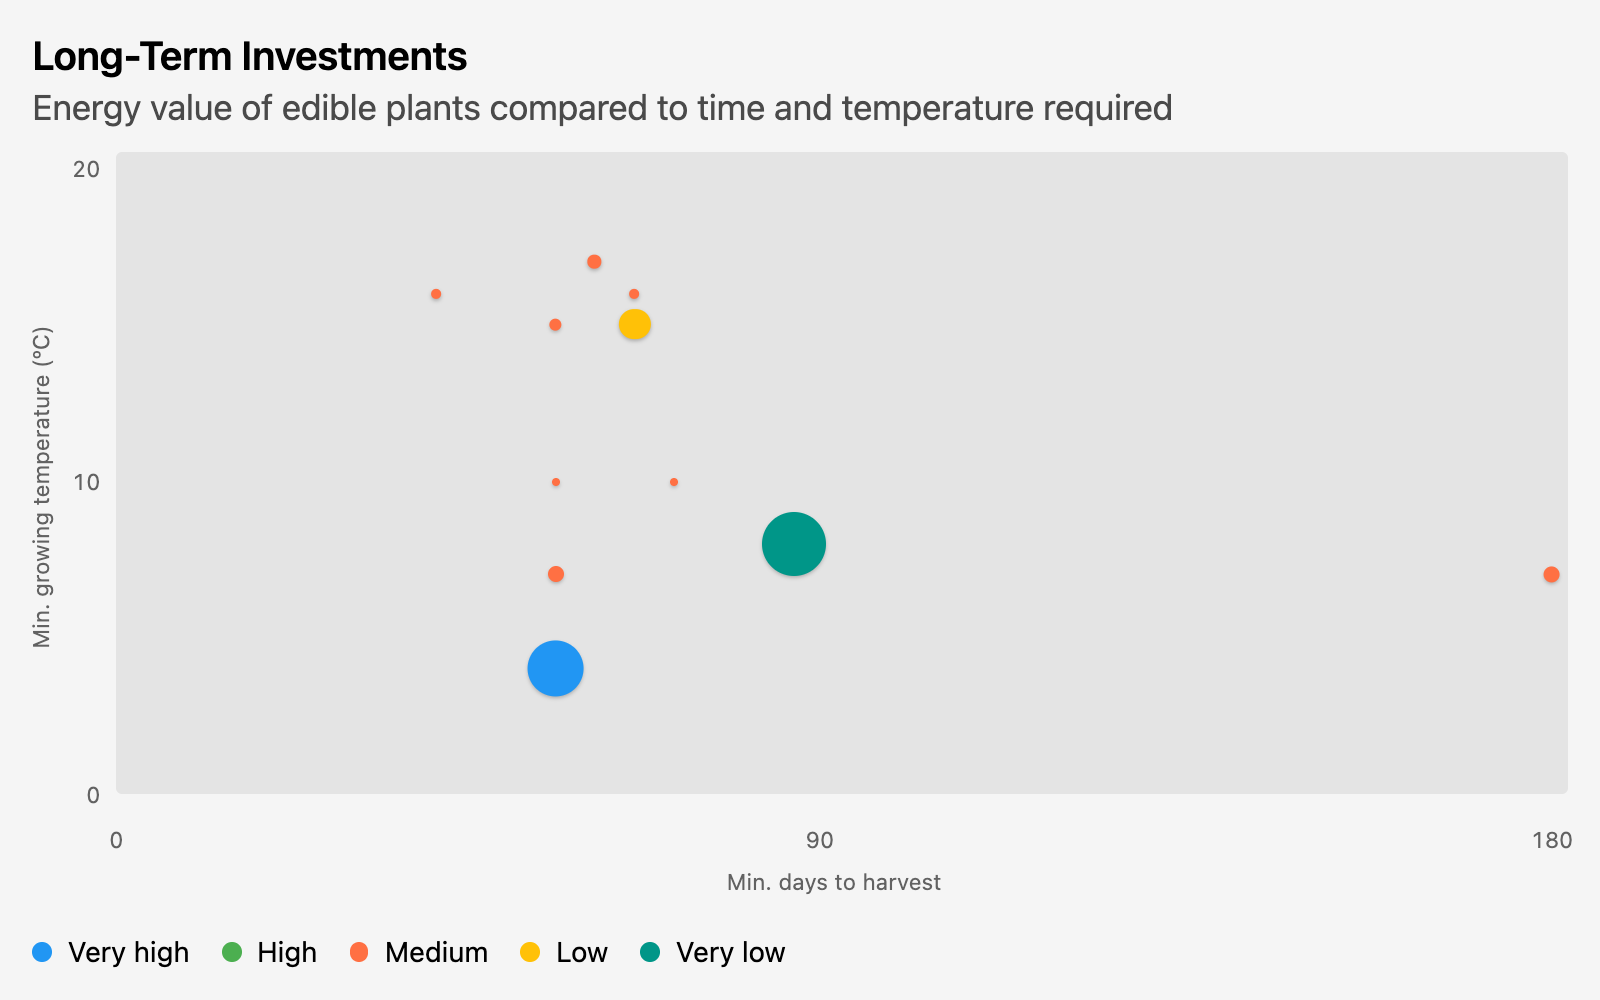Click the orange bubble at 180 days

coord(1551,575)
